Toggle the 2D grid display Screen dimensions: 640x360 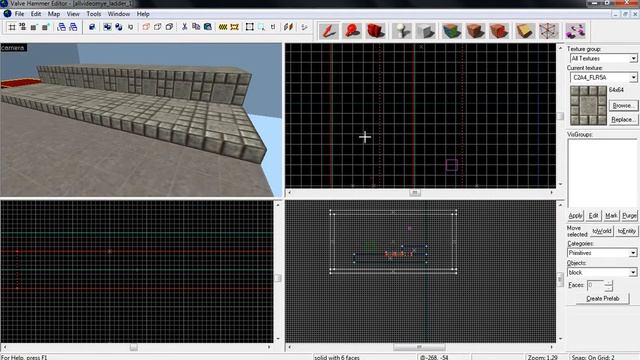click(x=12, y=27)
